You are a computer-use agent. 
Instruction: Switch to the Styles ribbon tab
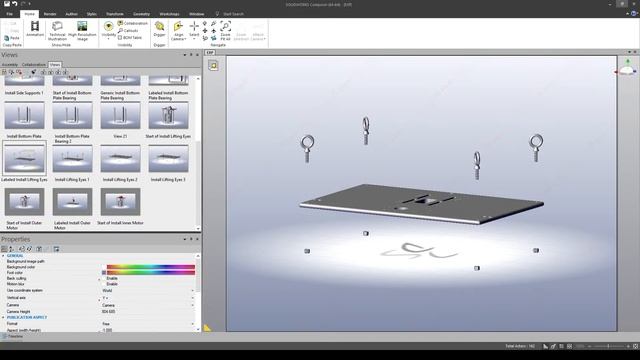[x=91, y=14]
